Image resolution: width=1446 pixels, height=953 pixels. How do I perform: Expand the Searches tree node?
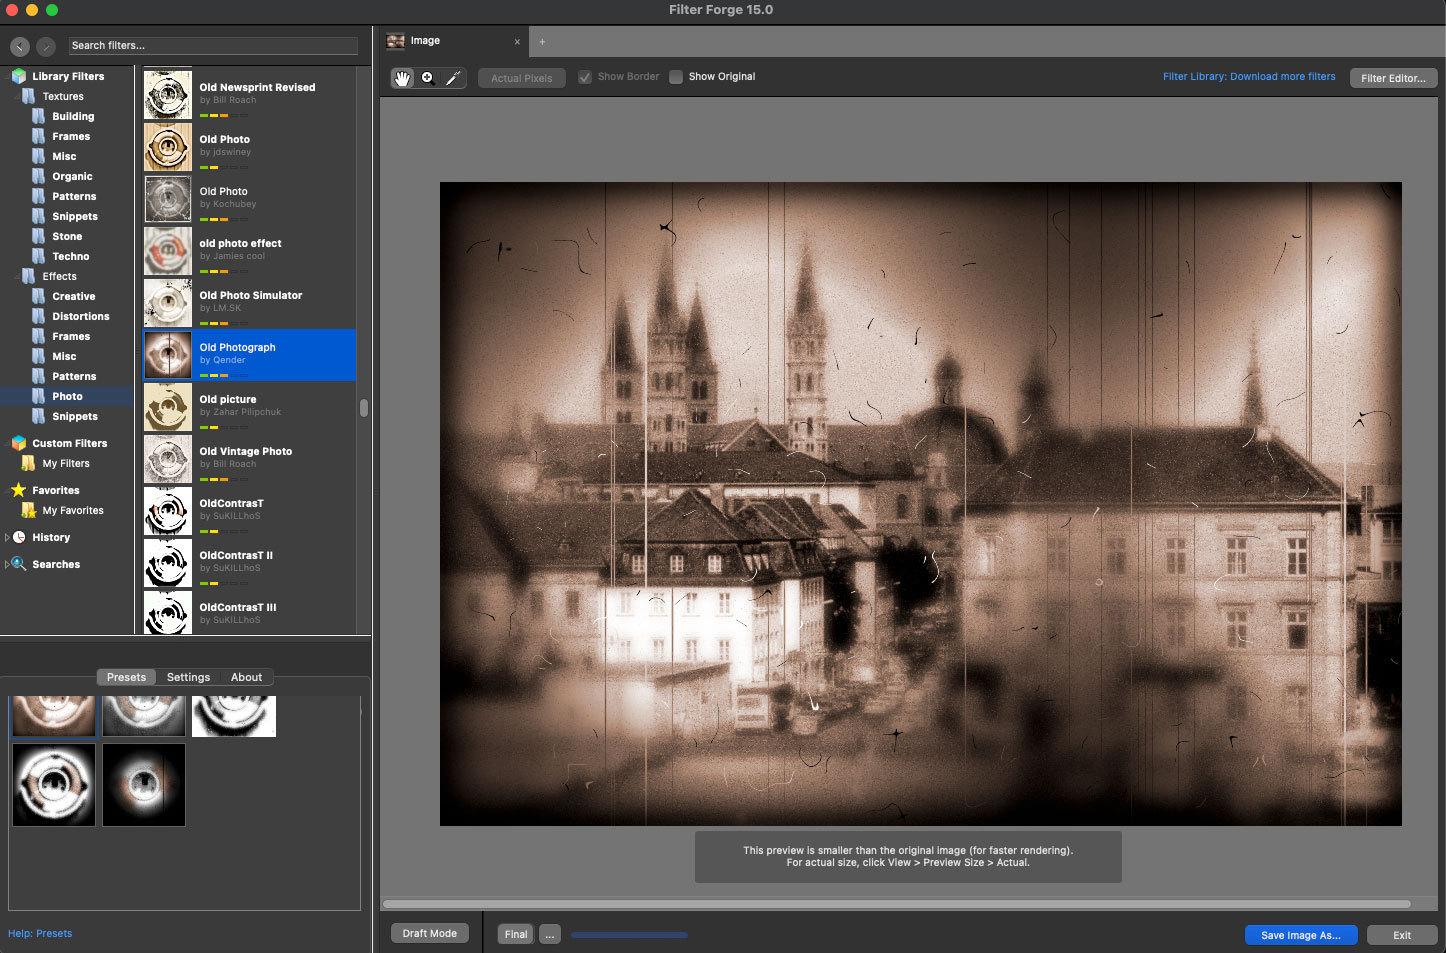coord(8,565)
